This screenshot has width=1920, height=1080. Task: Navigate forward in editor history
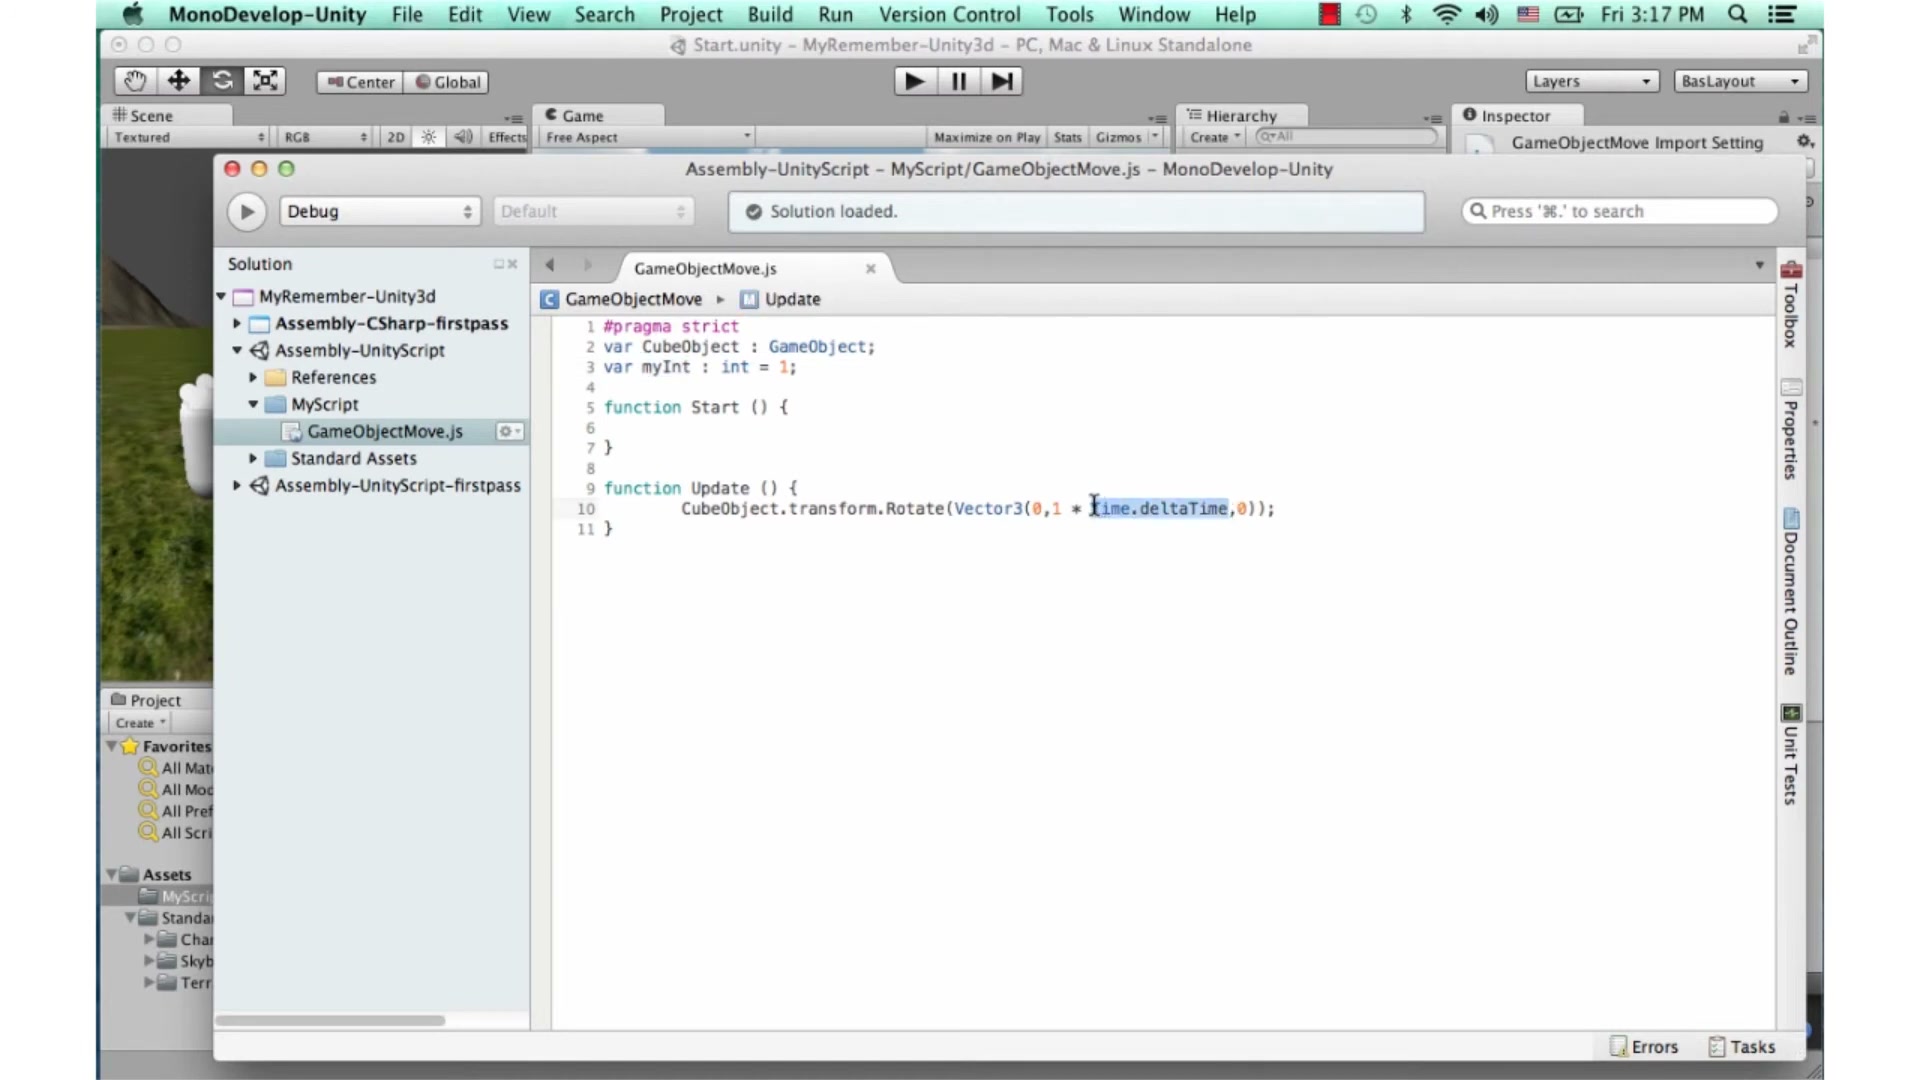click(x=588, y=265)
